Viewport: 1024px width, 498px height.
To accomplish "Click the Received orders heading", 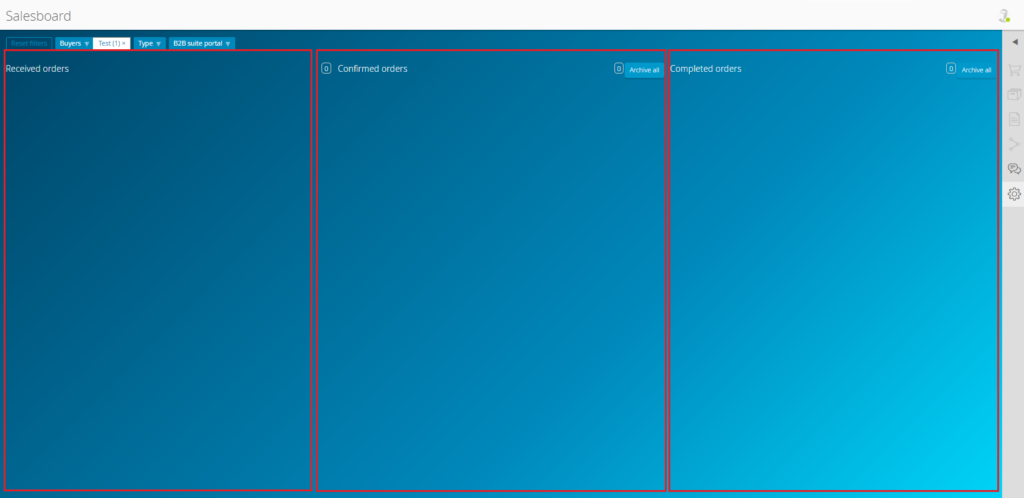I will pos(37,69).
